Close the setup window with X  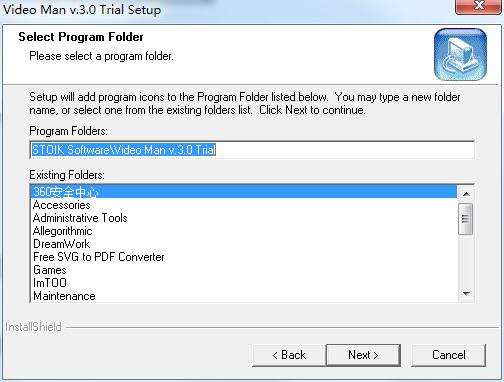479,6
